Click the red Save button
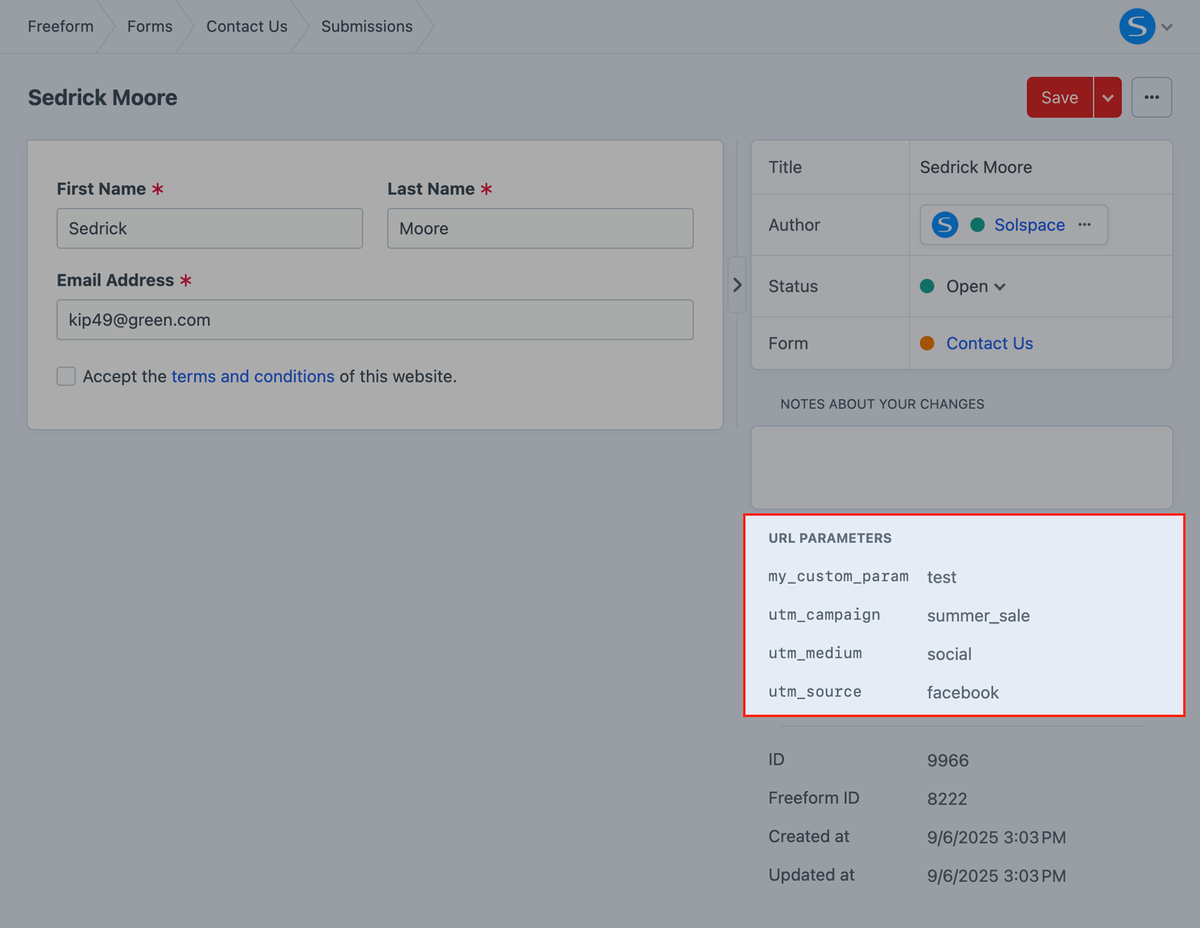This screenshot has height=928, width=1200. pos(1060,97)
